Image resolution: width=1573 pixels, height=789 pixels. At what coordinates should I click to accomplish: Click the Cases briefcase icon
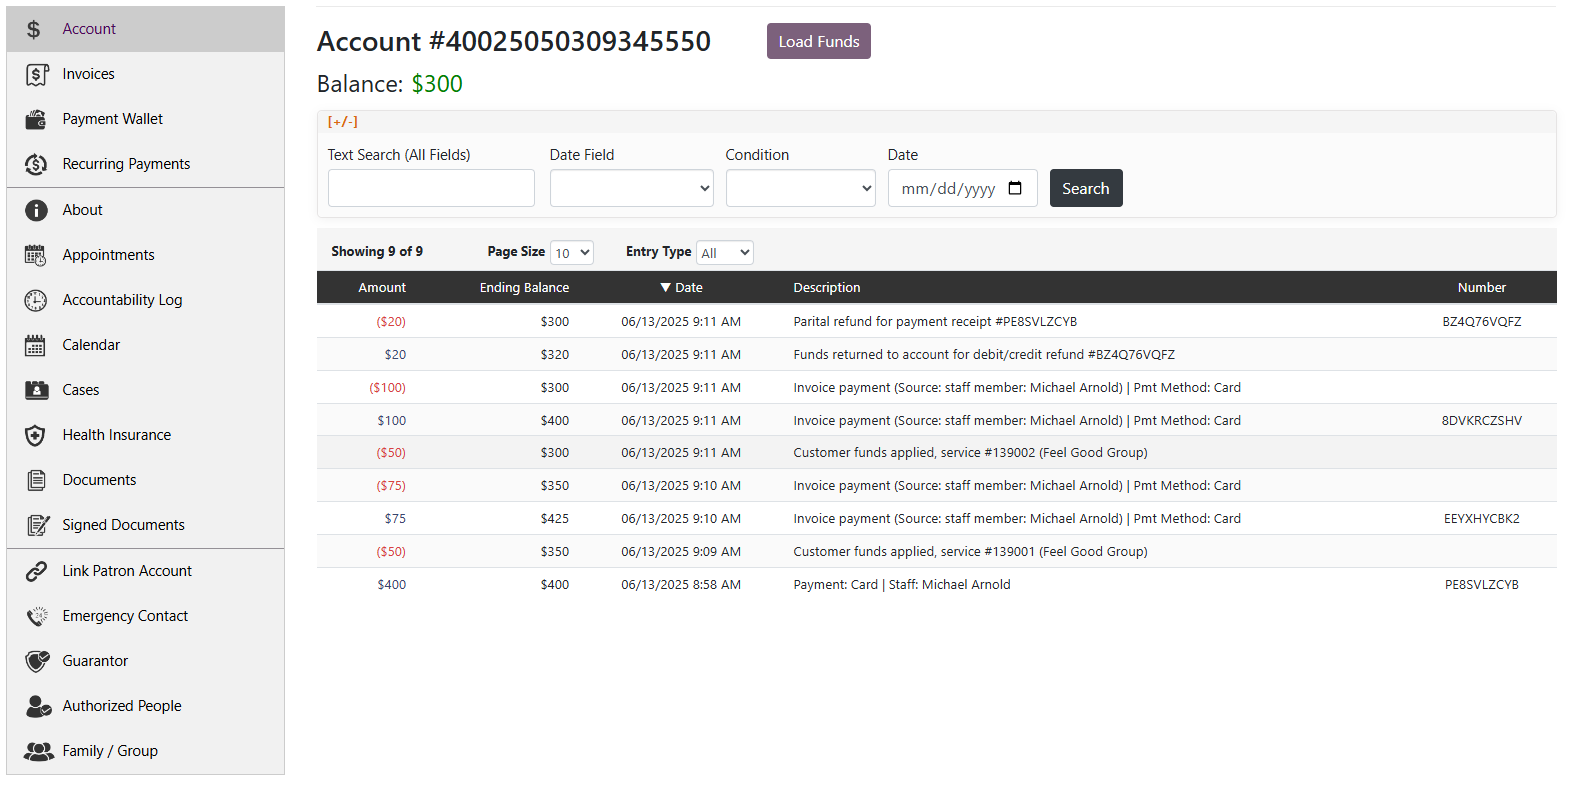36,390
